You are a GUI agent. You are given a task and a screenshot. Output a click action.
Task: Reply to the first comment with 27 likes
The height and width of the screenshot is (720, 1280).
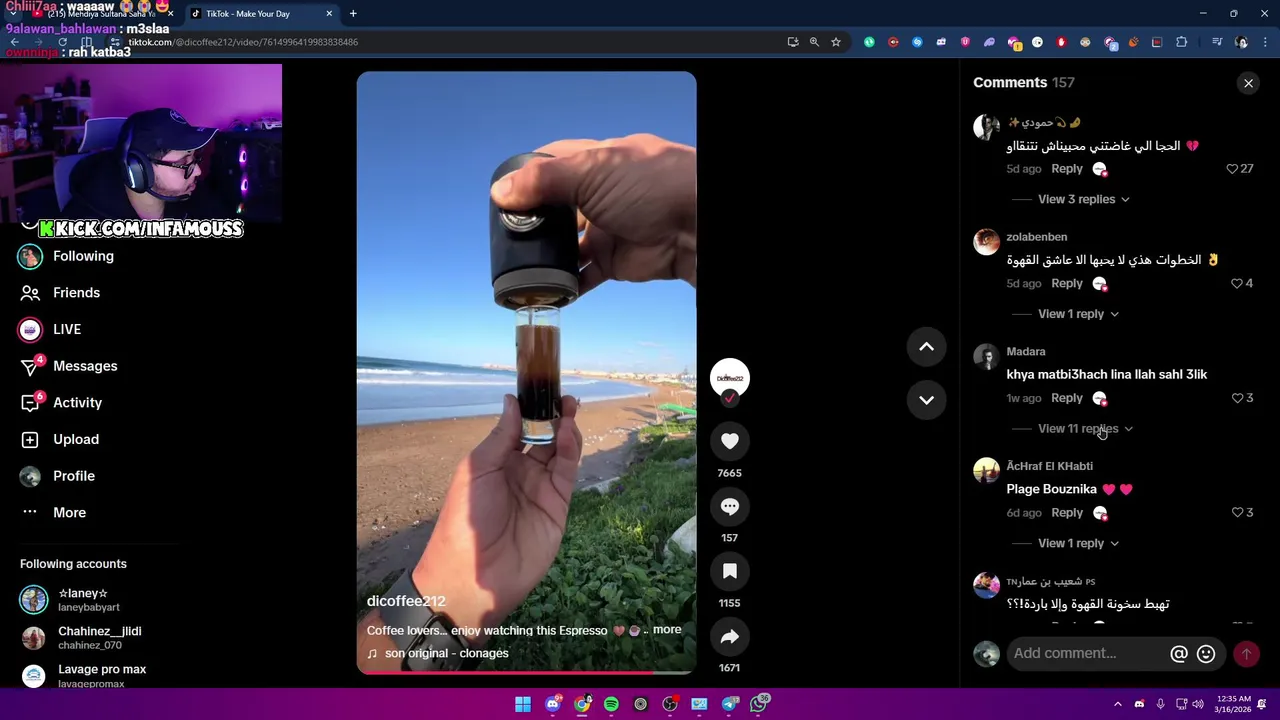(x=1067, y=169)
